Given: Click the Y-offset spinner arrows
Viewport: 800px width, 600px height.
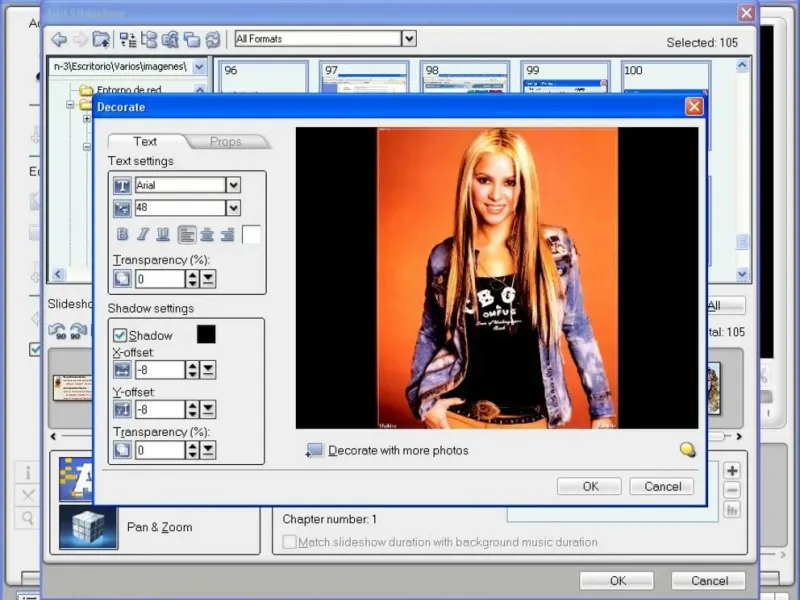Looking at the screenshot, I should point(192,409).
